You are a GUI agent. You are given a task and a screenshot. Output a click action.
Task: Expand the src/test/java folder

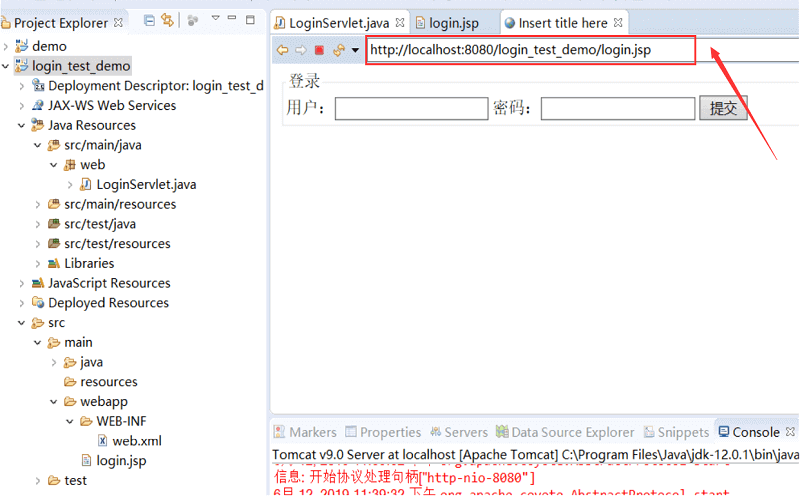(x=38, y=224)
